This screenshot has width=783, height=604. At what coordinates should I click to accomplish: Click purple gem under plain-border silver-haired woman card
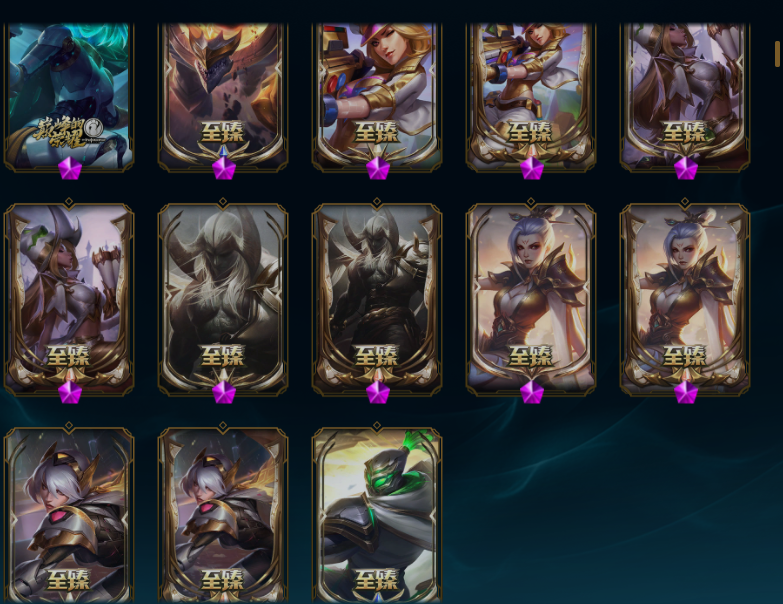click(x=531, y=392)
